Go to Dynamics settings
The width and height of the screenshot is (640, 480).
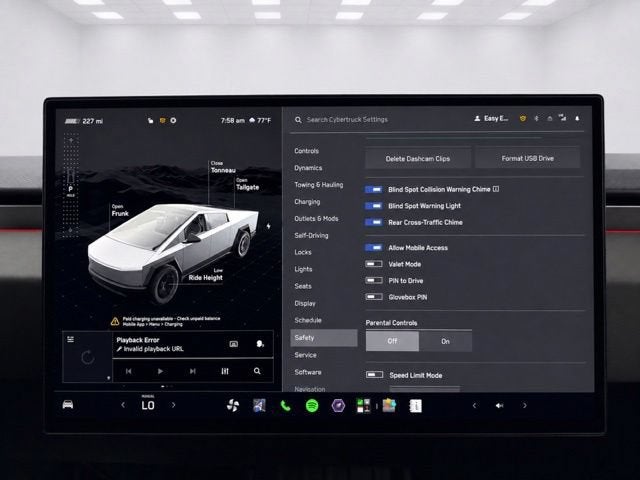tap(308, 168)
